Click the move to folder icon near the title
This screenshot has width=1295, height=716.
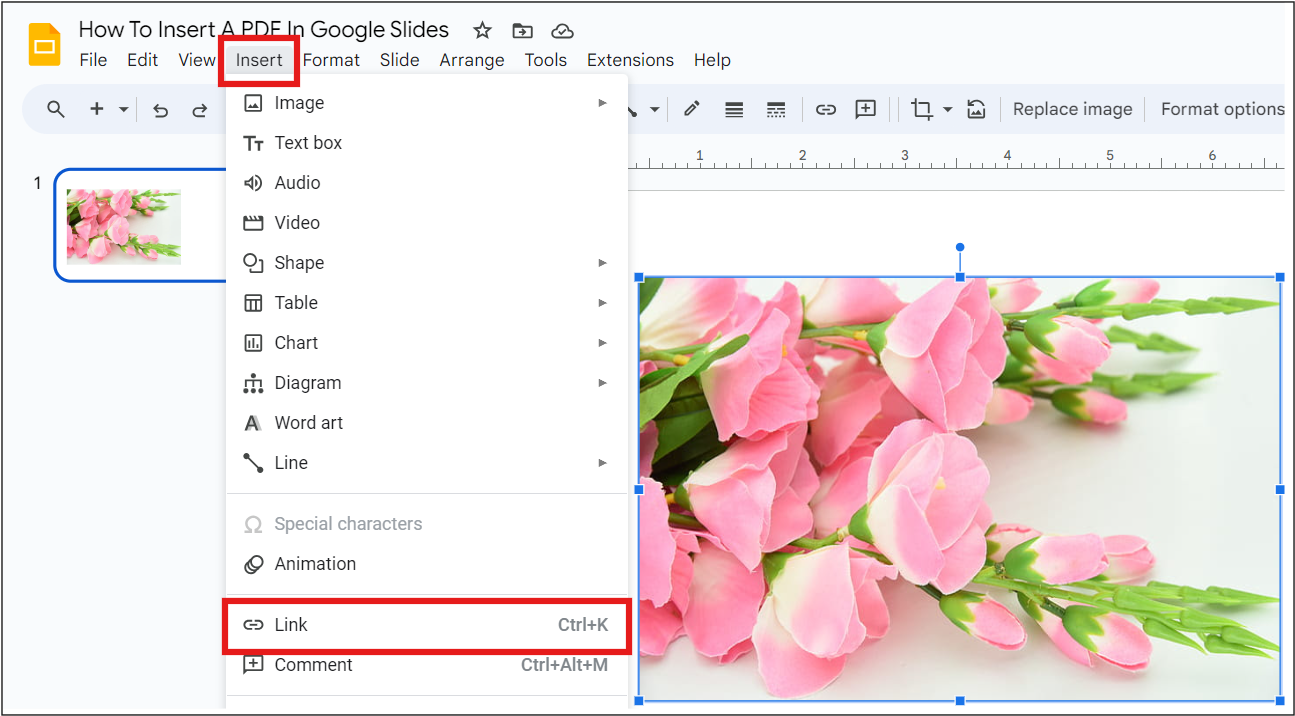pos(522,30)
